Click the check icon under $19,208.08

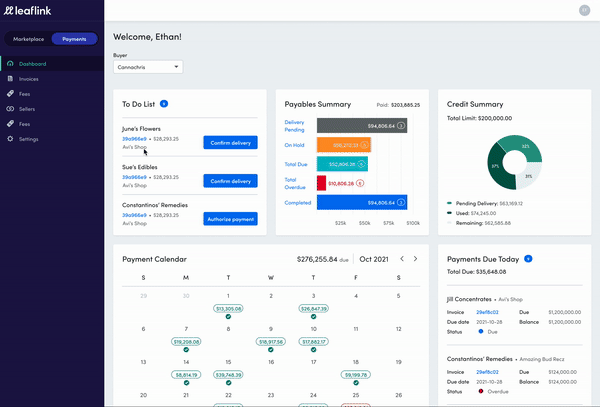[x=186, y=350]
